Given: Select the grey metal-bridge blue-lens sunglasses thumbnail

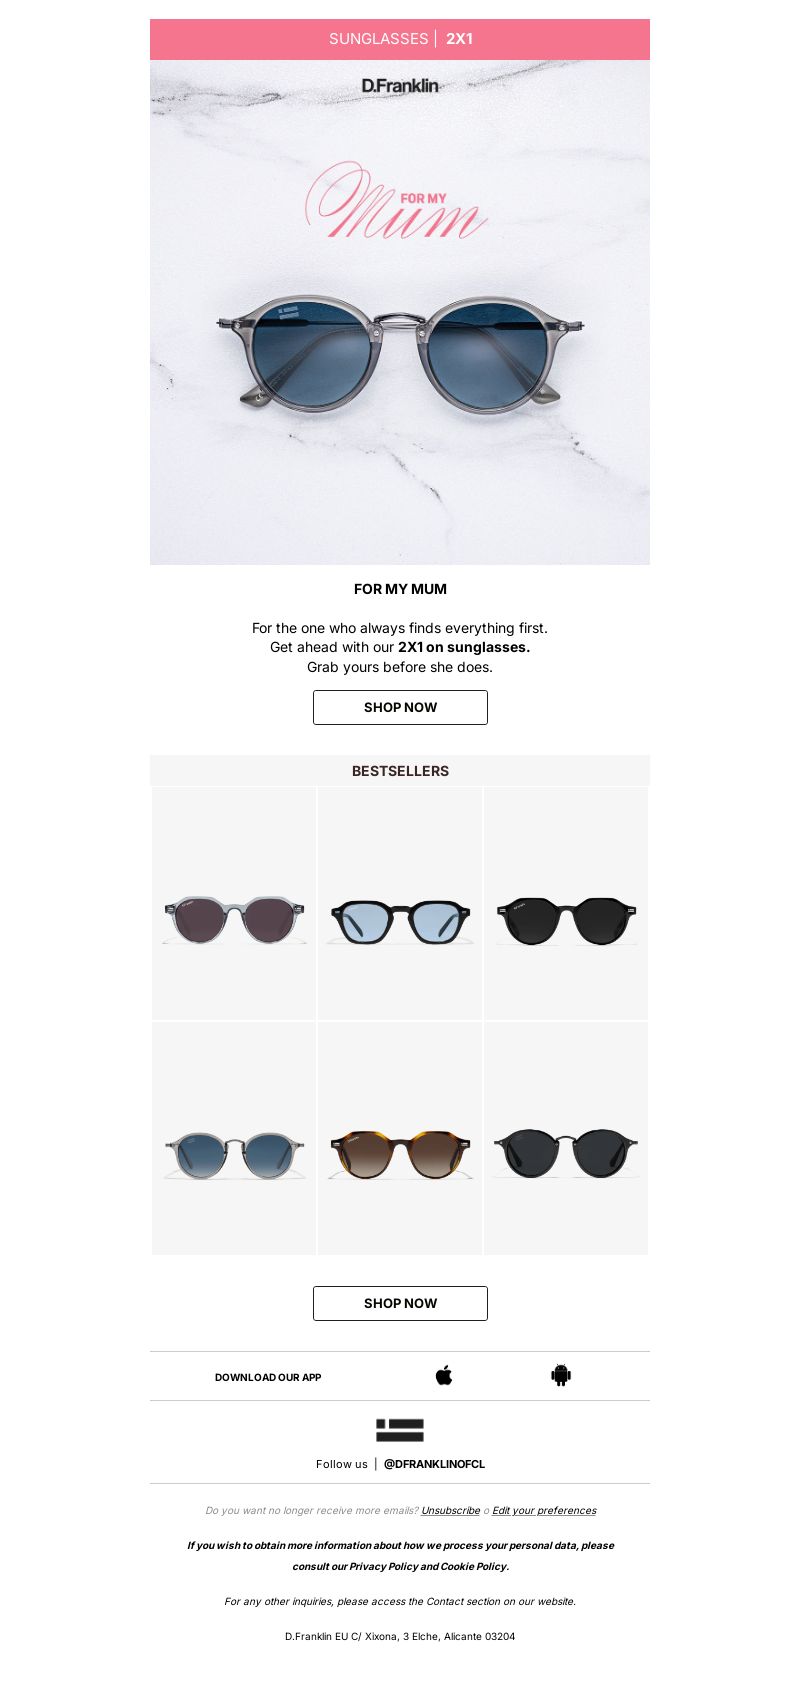Looking at the screenshot, I should coord(234,1138).
